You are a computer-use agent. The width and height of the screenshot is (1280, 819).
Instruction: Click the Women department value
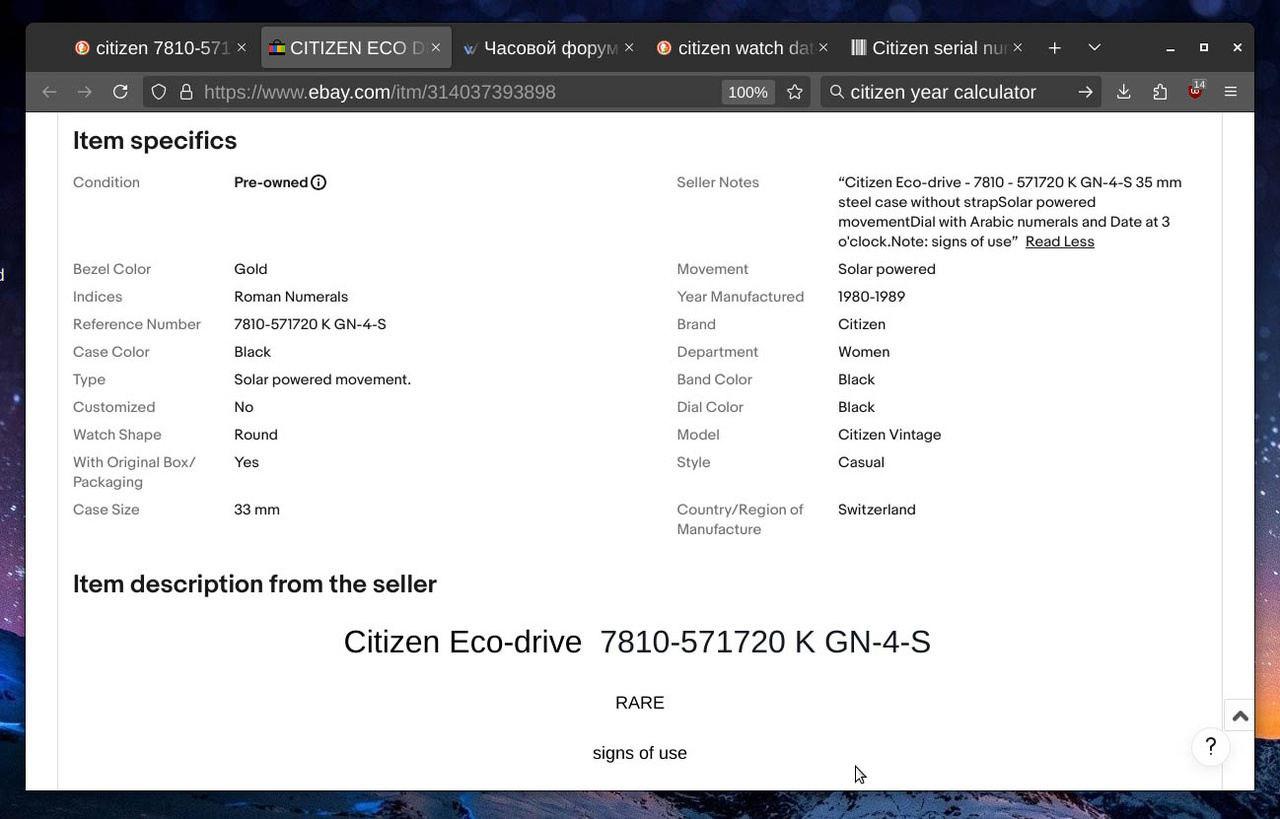click(x=864, y=352)
